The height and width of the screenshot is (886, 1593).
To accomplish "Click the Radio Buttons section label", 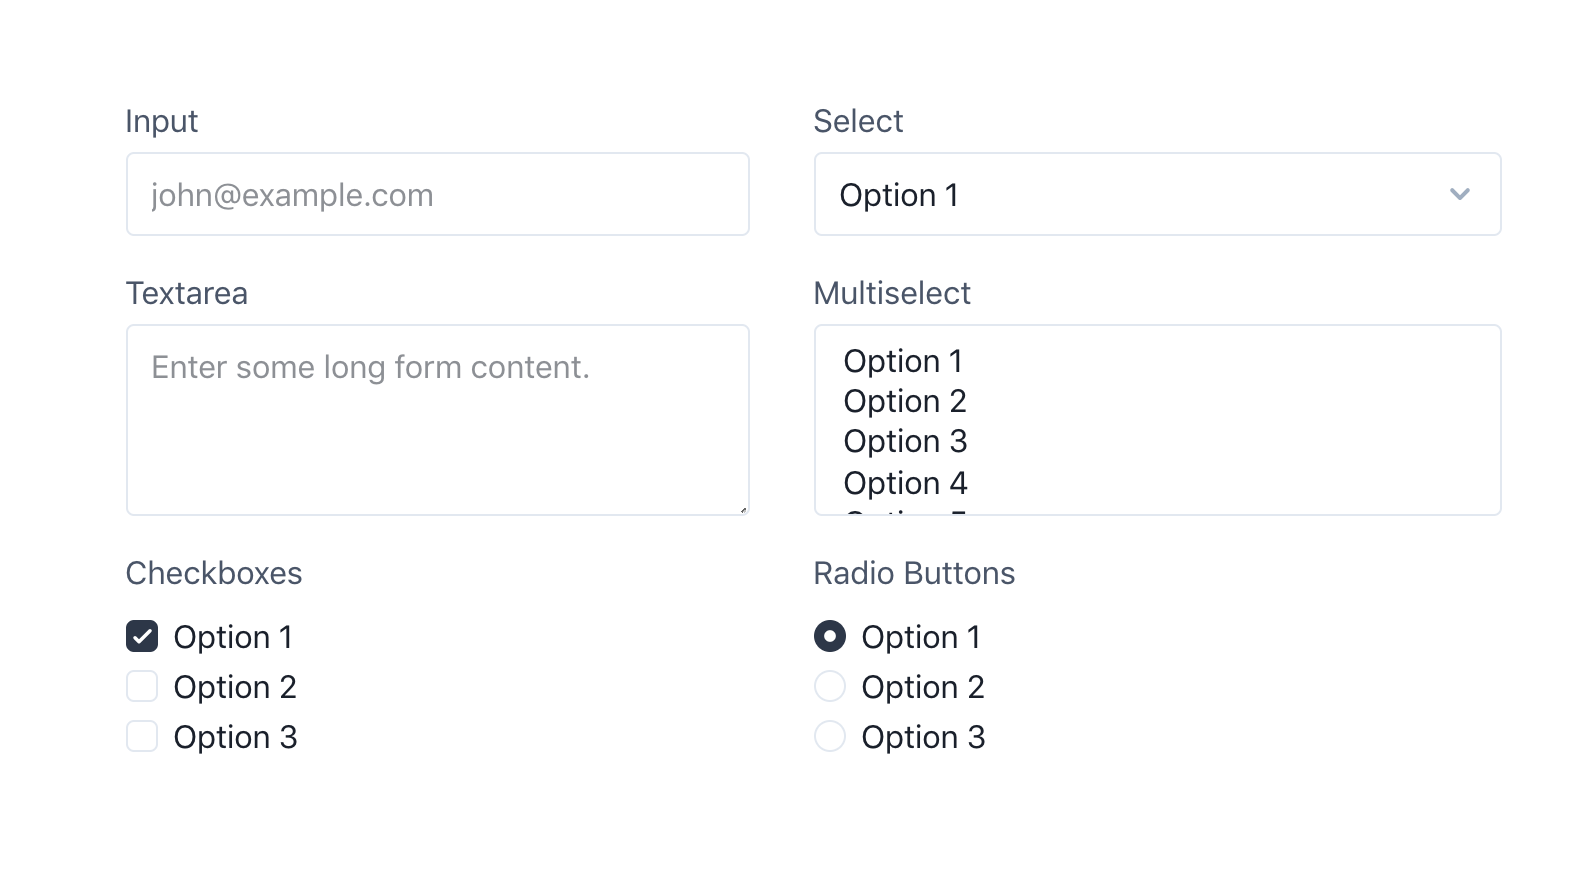I will pyautogui.click(x=913, y=572).
